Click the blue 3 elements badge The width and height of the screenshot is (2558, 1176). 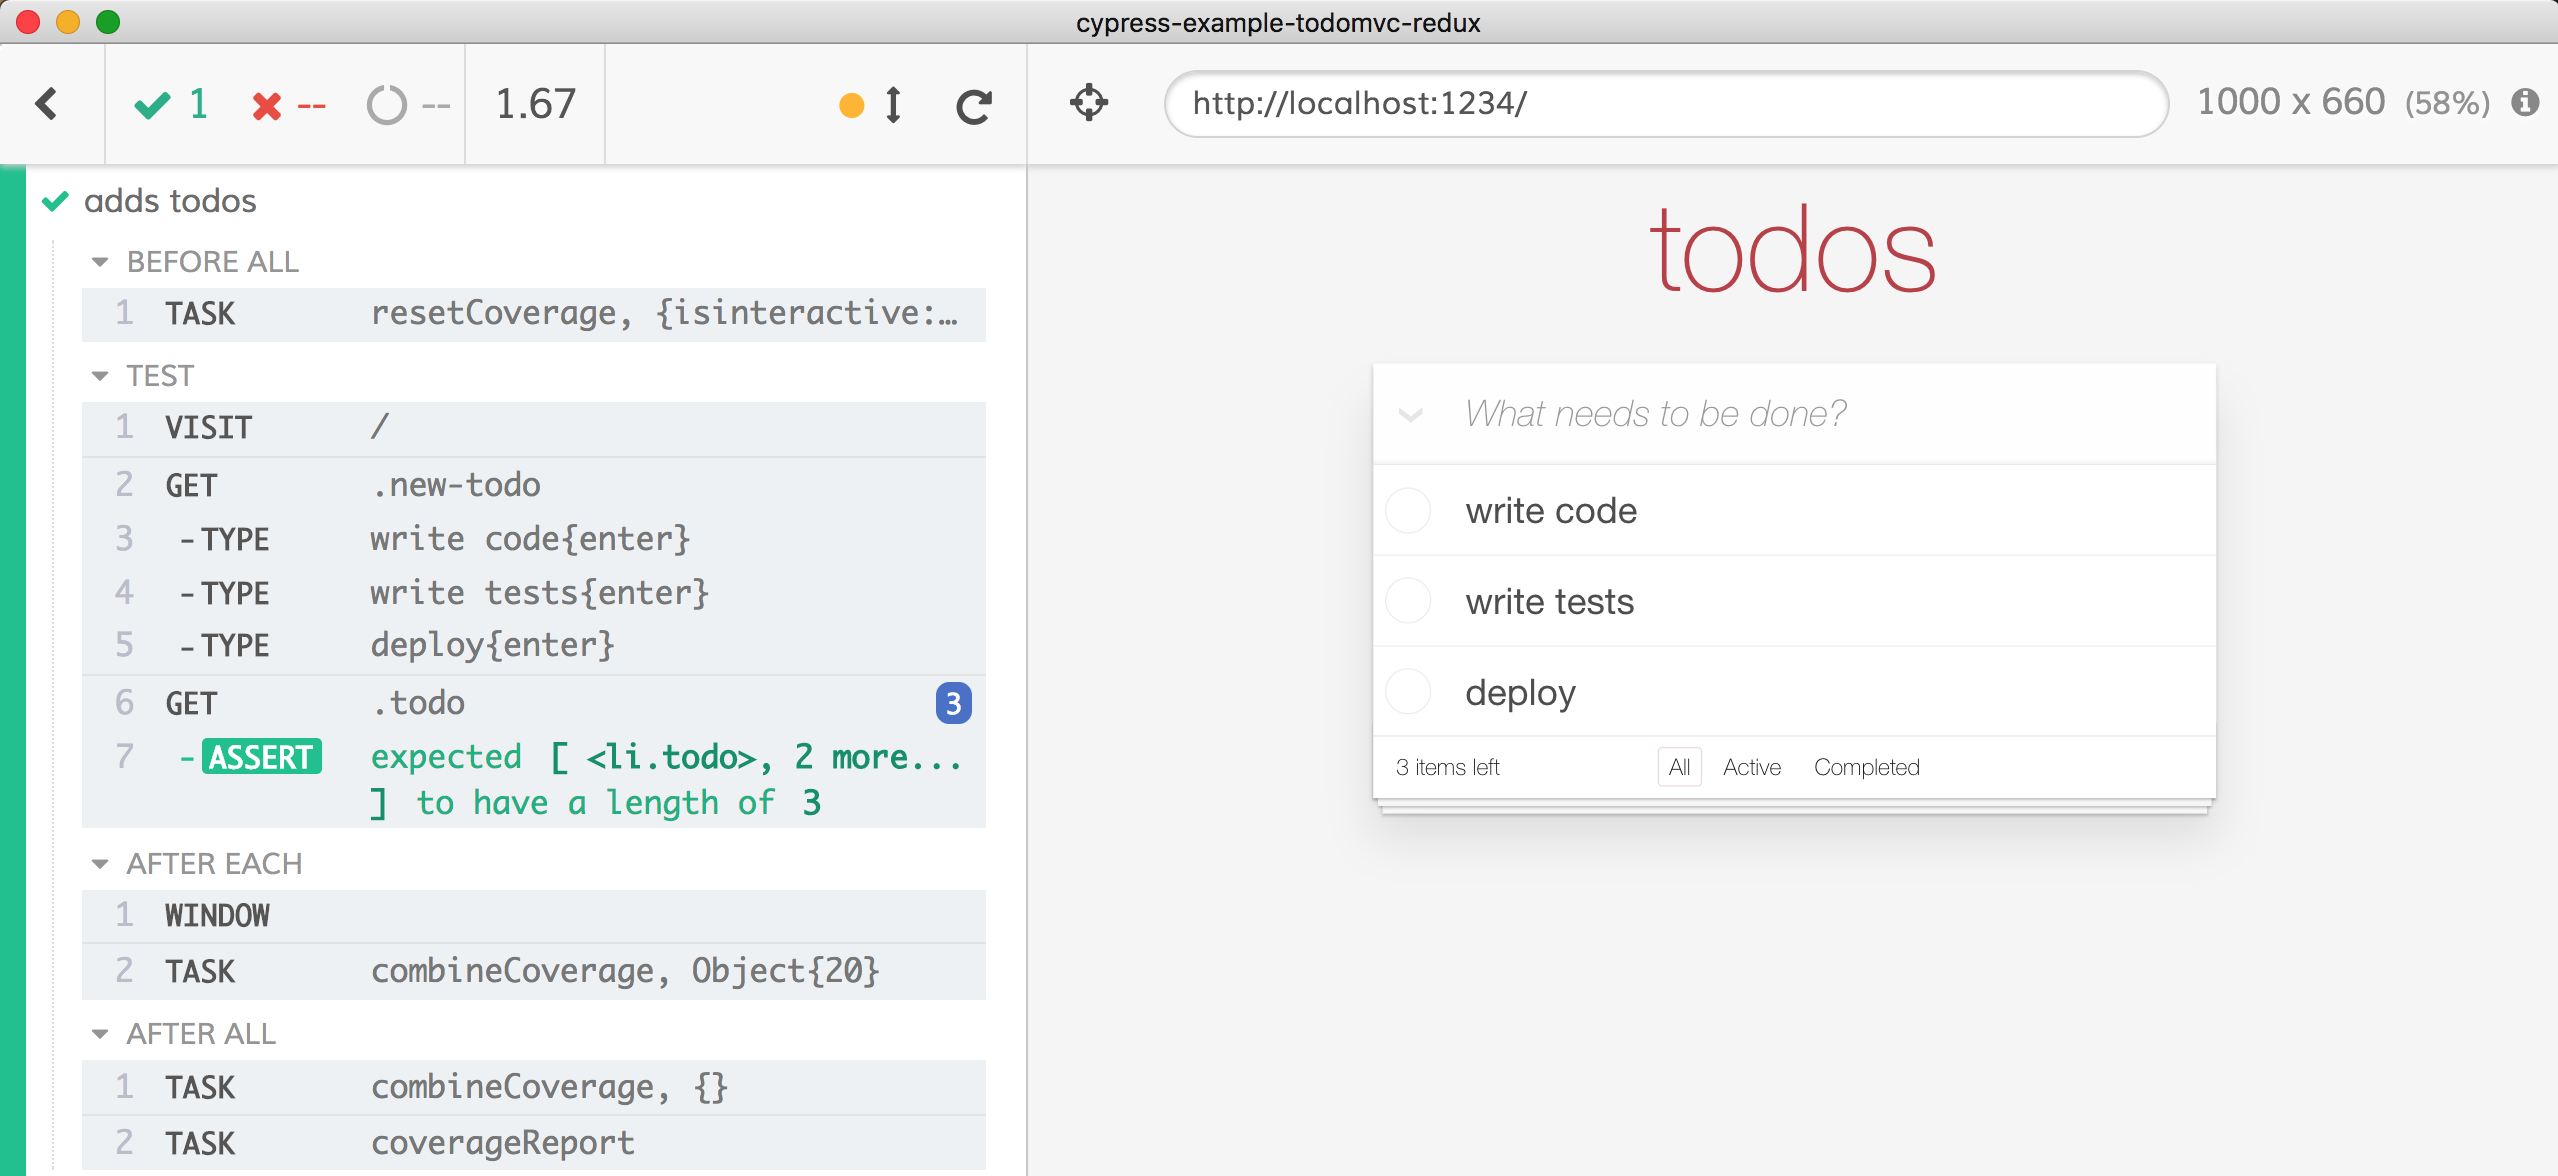click(x=952, y=704)
